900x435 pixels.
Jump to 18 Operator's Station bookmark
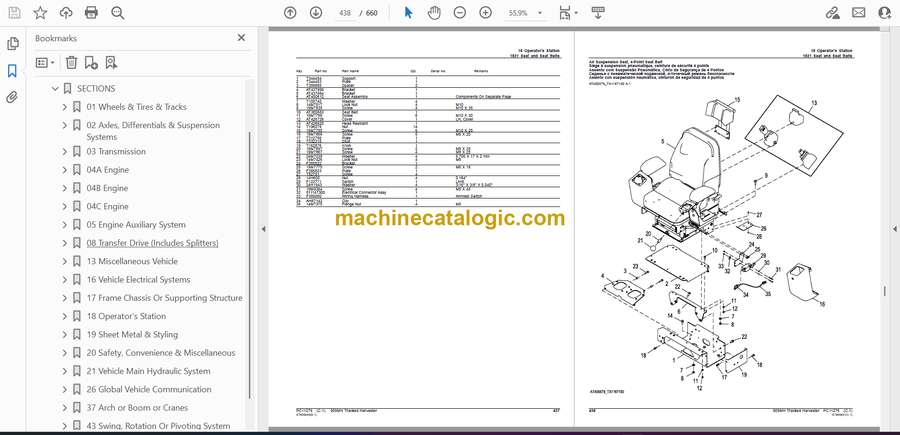point(126,316)
